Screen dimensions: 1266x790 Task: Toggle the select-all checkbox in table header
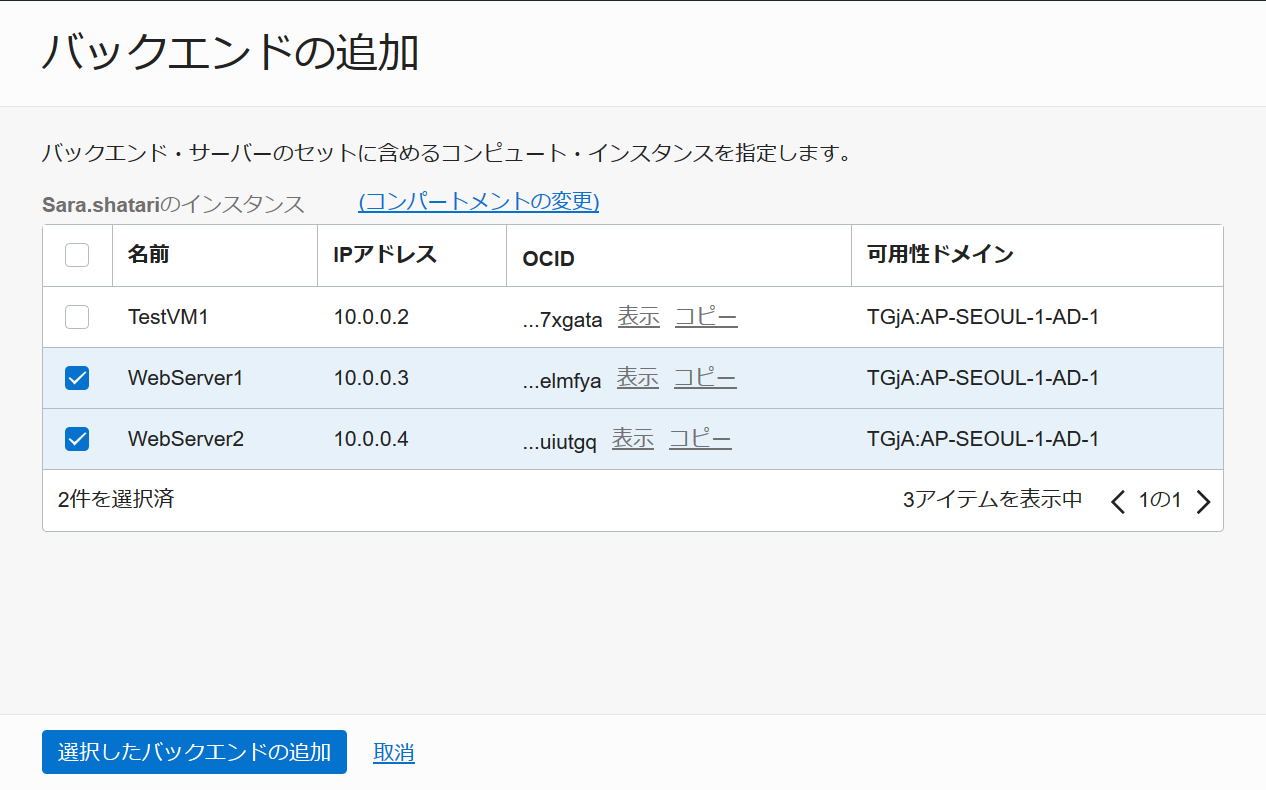77,255
